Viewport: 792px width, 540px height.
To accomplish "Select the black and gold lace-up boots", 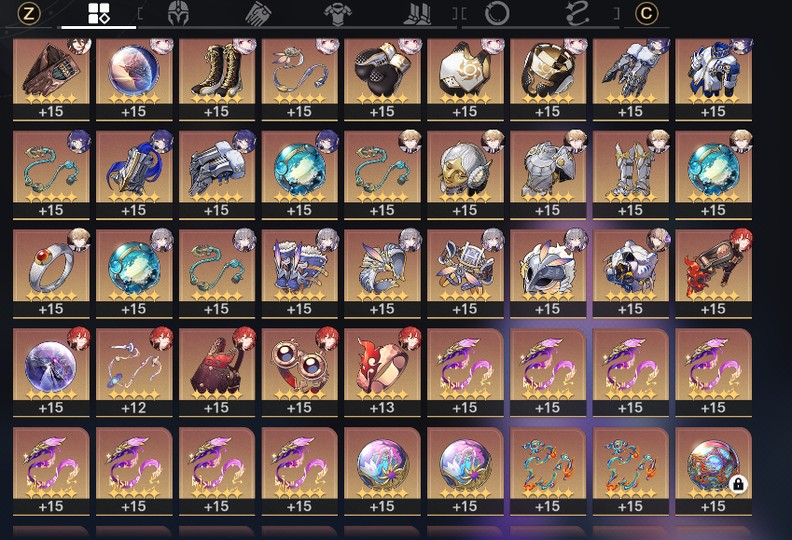I will tap(217, 79).
